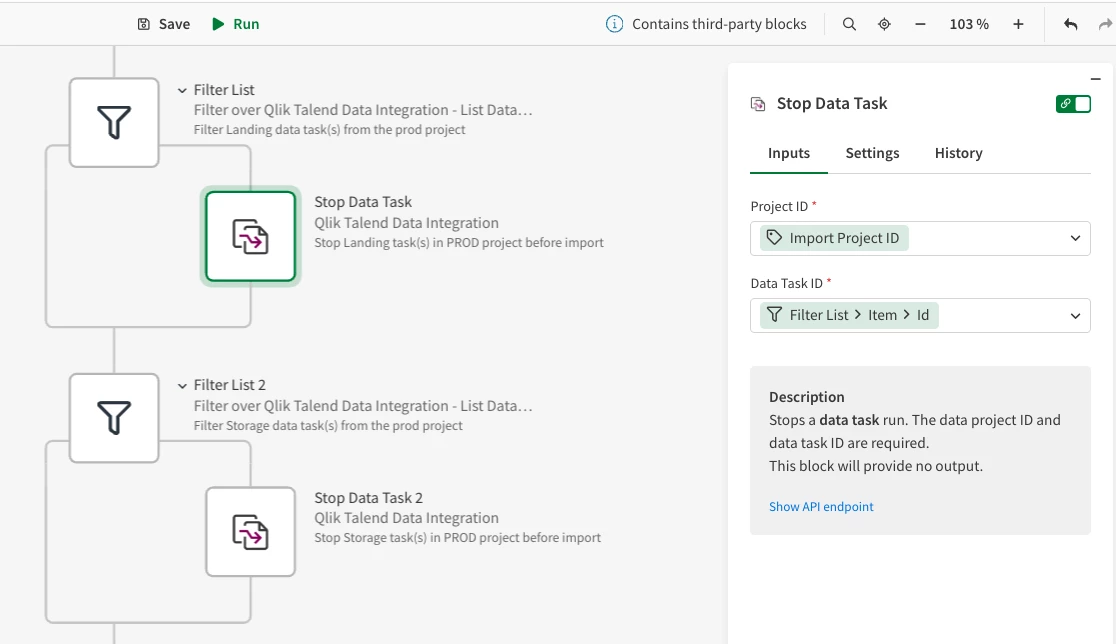Viewport: 1116px width, 644px height.
Task: Click the 'Filter Landing data task(s)' comment text
Action: (330, 130)
